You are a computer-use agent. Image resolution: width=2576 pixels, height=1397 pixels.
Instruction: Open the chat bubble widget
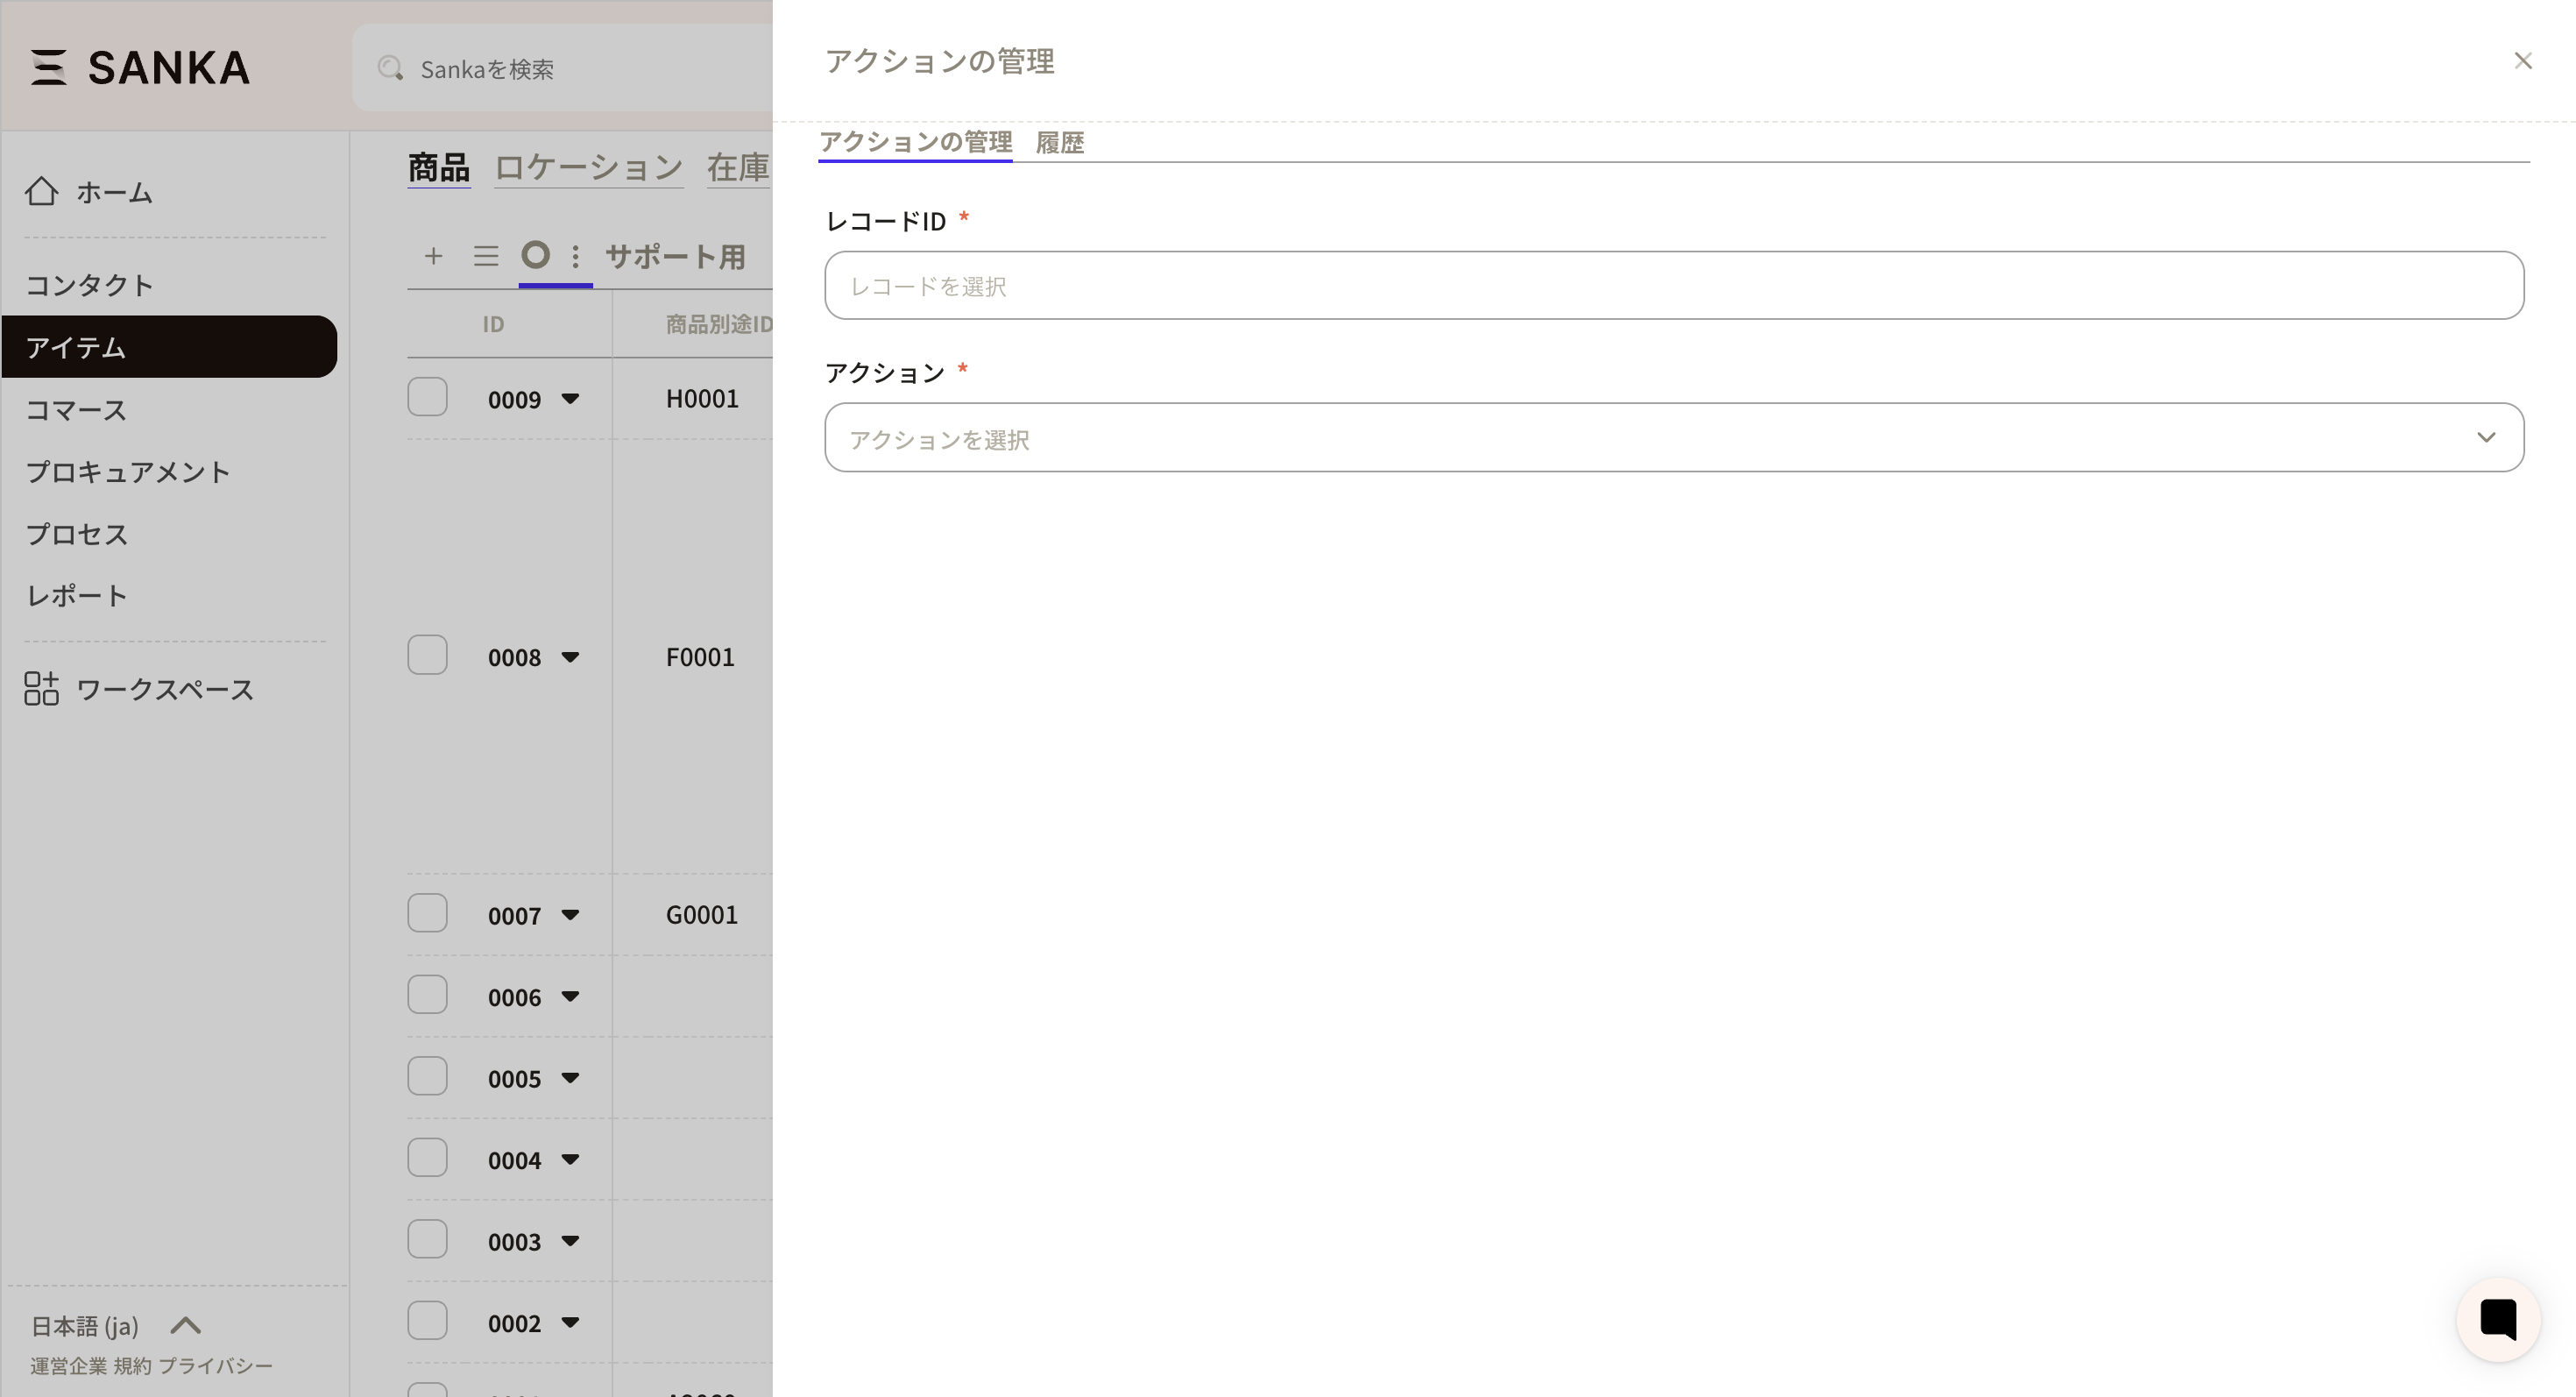2498,1320
